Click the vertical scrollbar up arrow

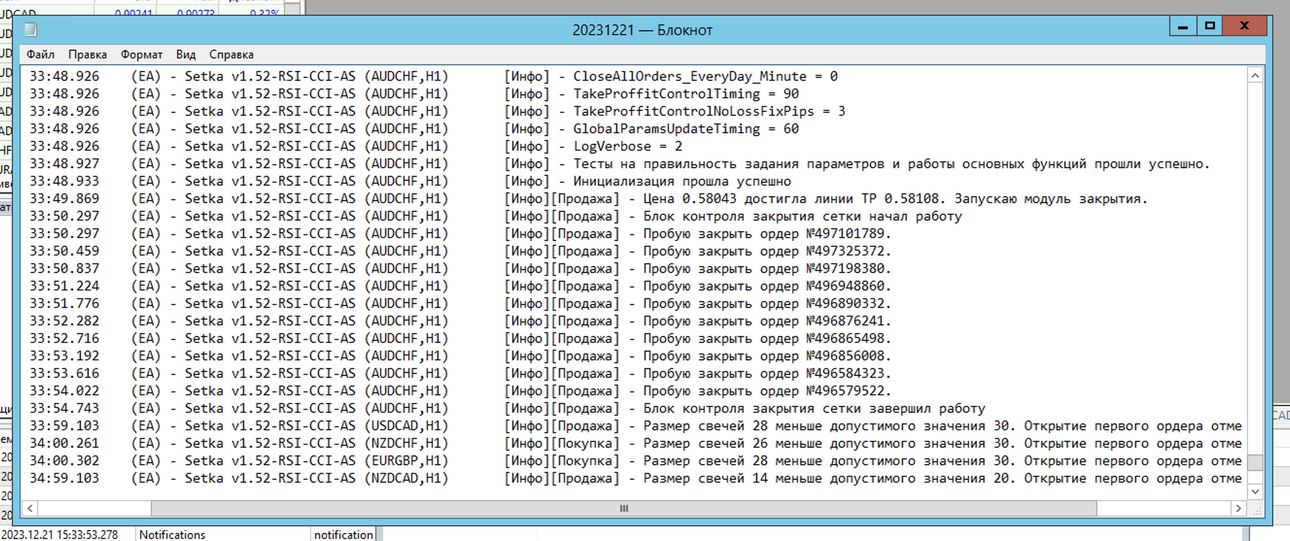point(1255,76)
